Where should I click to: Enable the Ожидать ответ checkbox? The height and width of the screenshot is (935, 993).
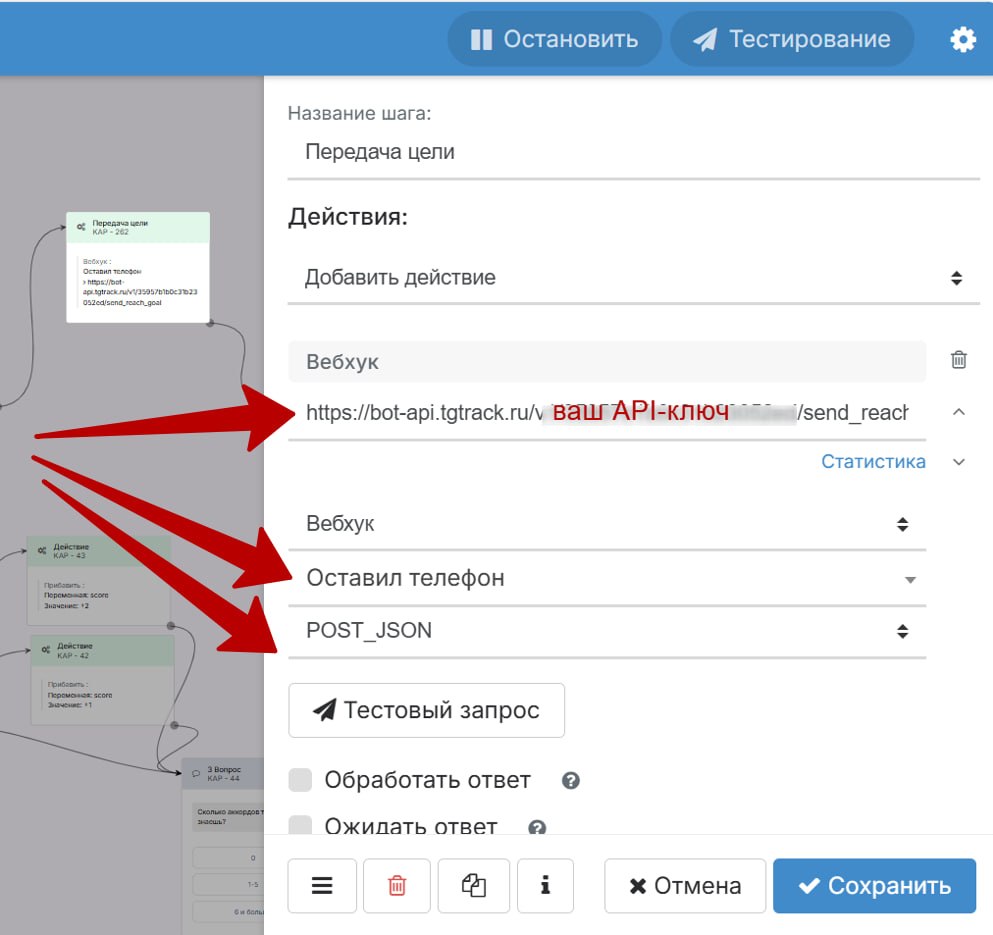[300, 825]
